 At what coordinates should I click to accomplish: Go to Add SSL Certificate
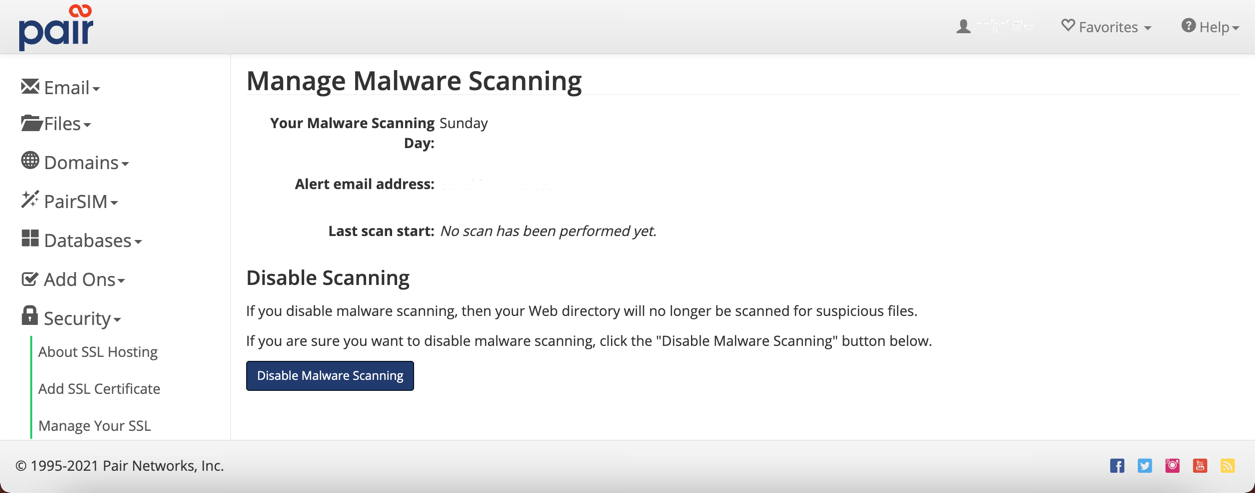point(99,389)
